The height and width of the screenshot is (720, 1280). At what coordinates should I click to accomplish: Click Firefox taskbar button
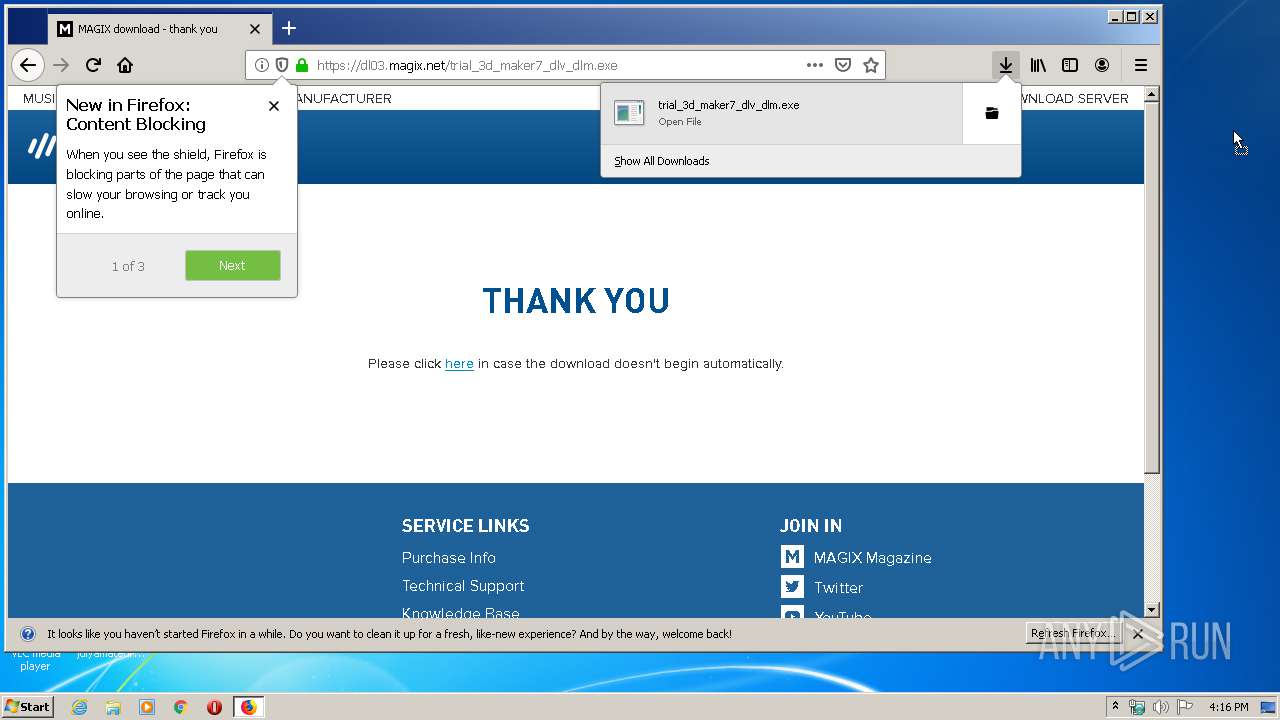(x=248, y=707)
